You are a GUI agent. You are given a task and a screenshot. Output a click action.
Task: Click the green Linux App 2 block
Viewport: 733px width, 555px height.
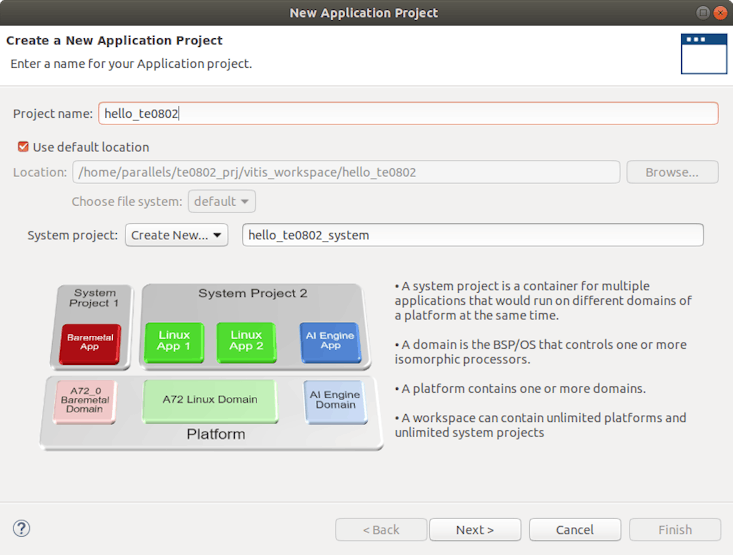(x=246, y=341)
